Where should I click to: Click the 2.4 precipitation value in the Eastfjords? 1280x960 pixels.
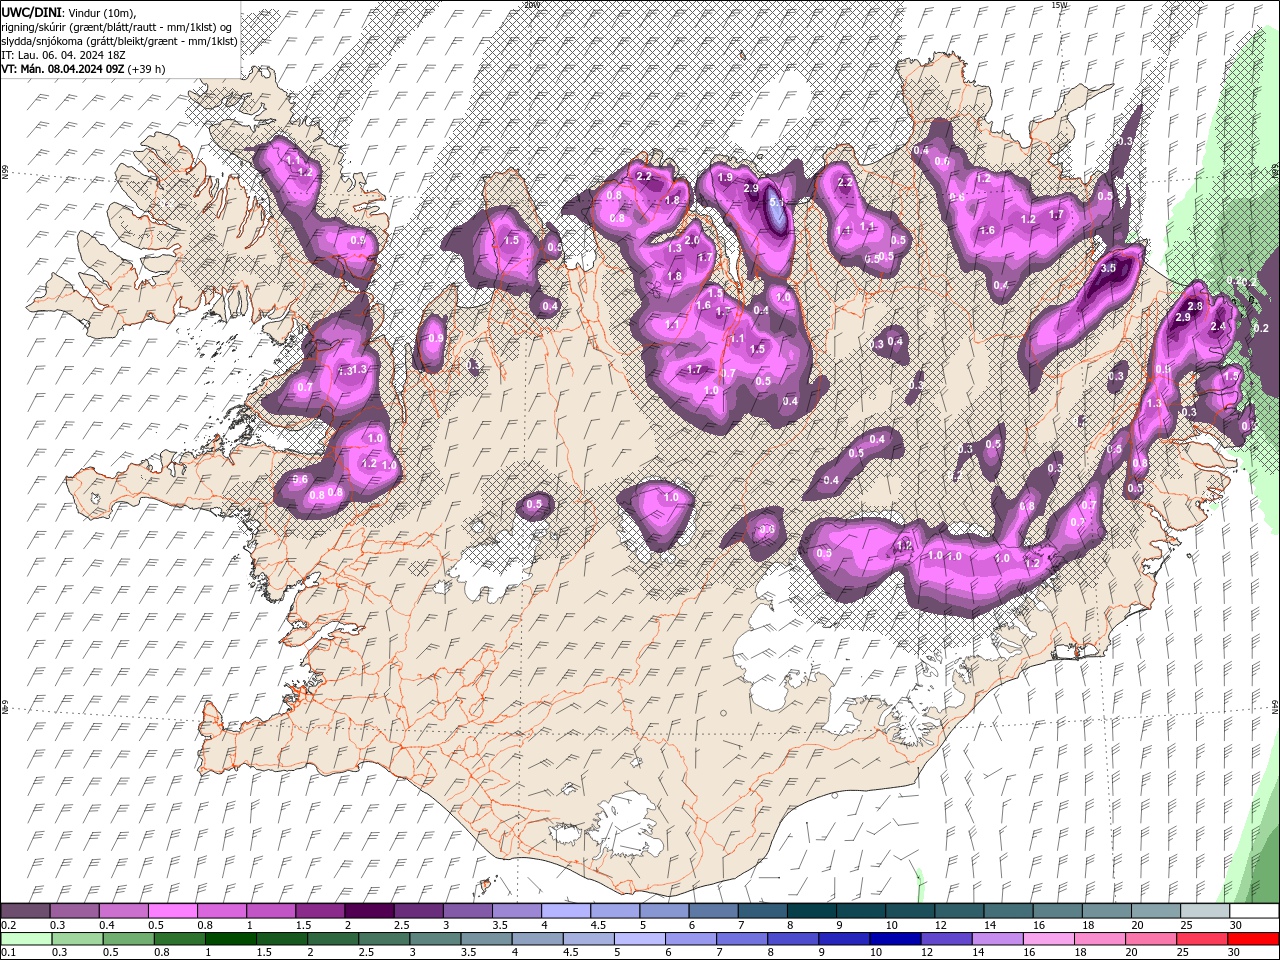pyautogui.click(x=1218, y=326)
